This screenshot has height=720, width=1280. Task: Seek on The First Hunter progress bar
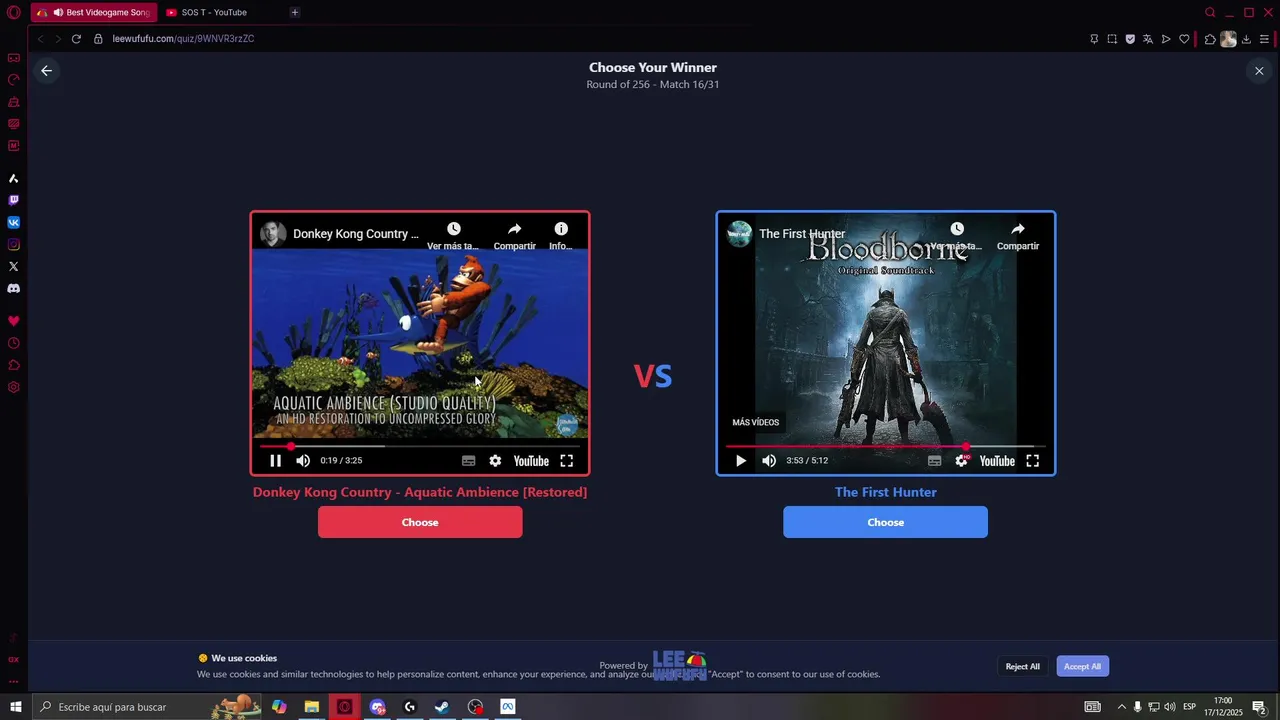click(886, 446)
